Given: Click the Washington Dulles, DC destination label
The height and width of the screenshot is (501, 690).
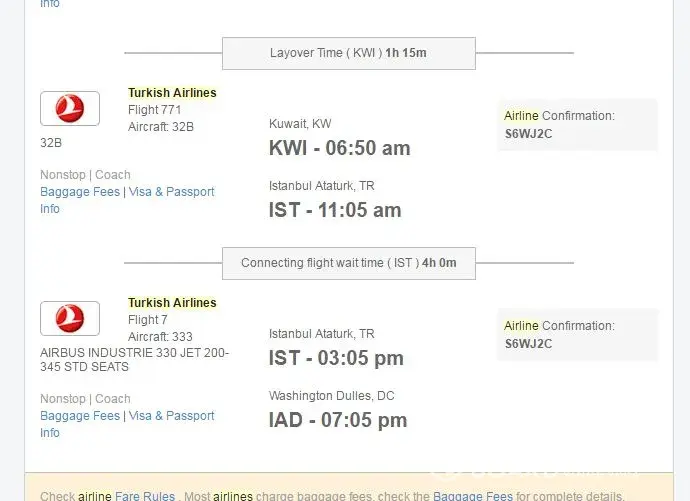Looking at the screenshot, I should (331, 396).
